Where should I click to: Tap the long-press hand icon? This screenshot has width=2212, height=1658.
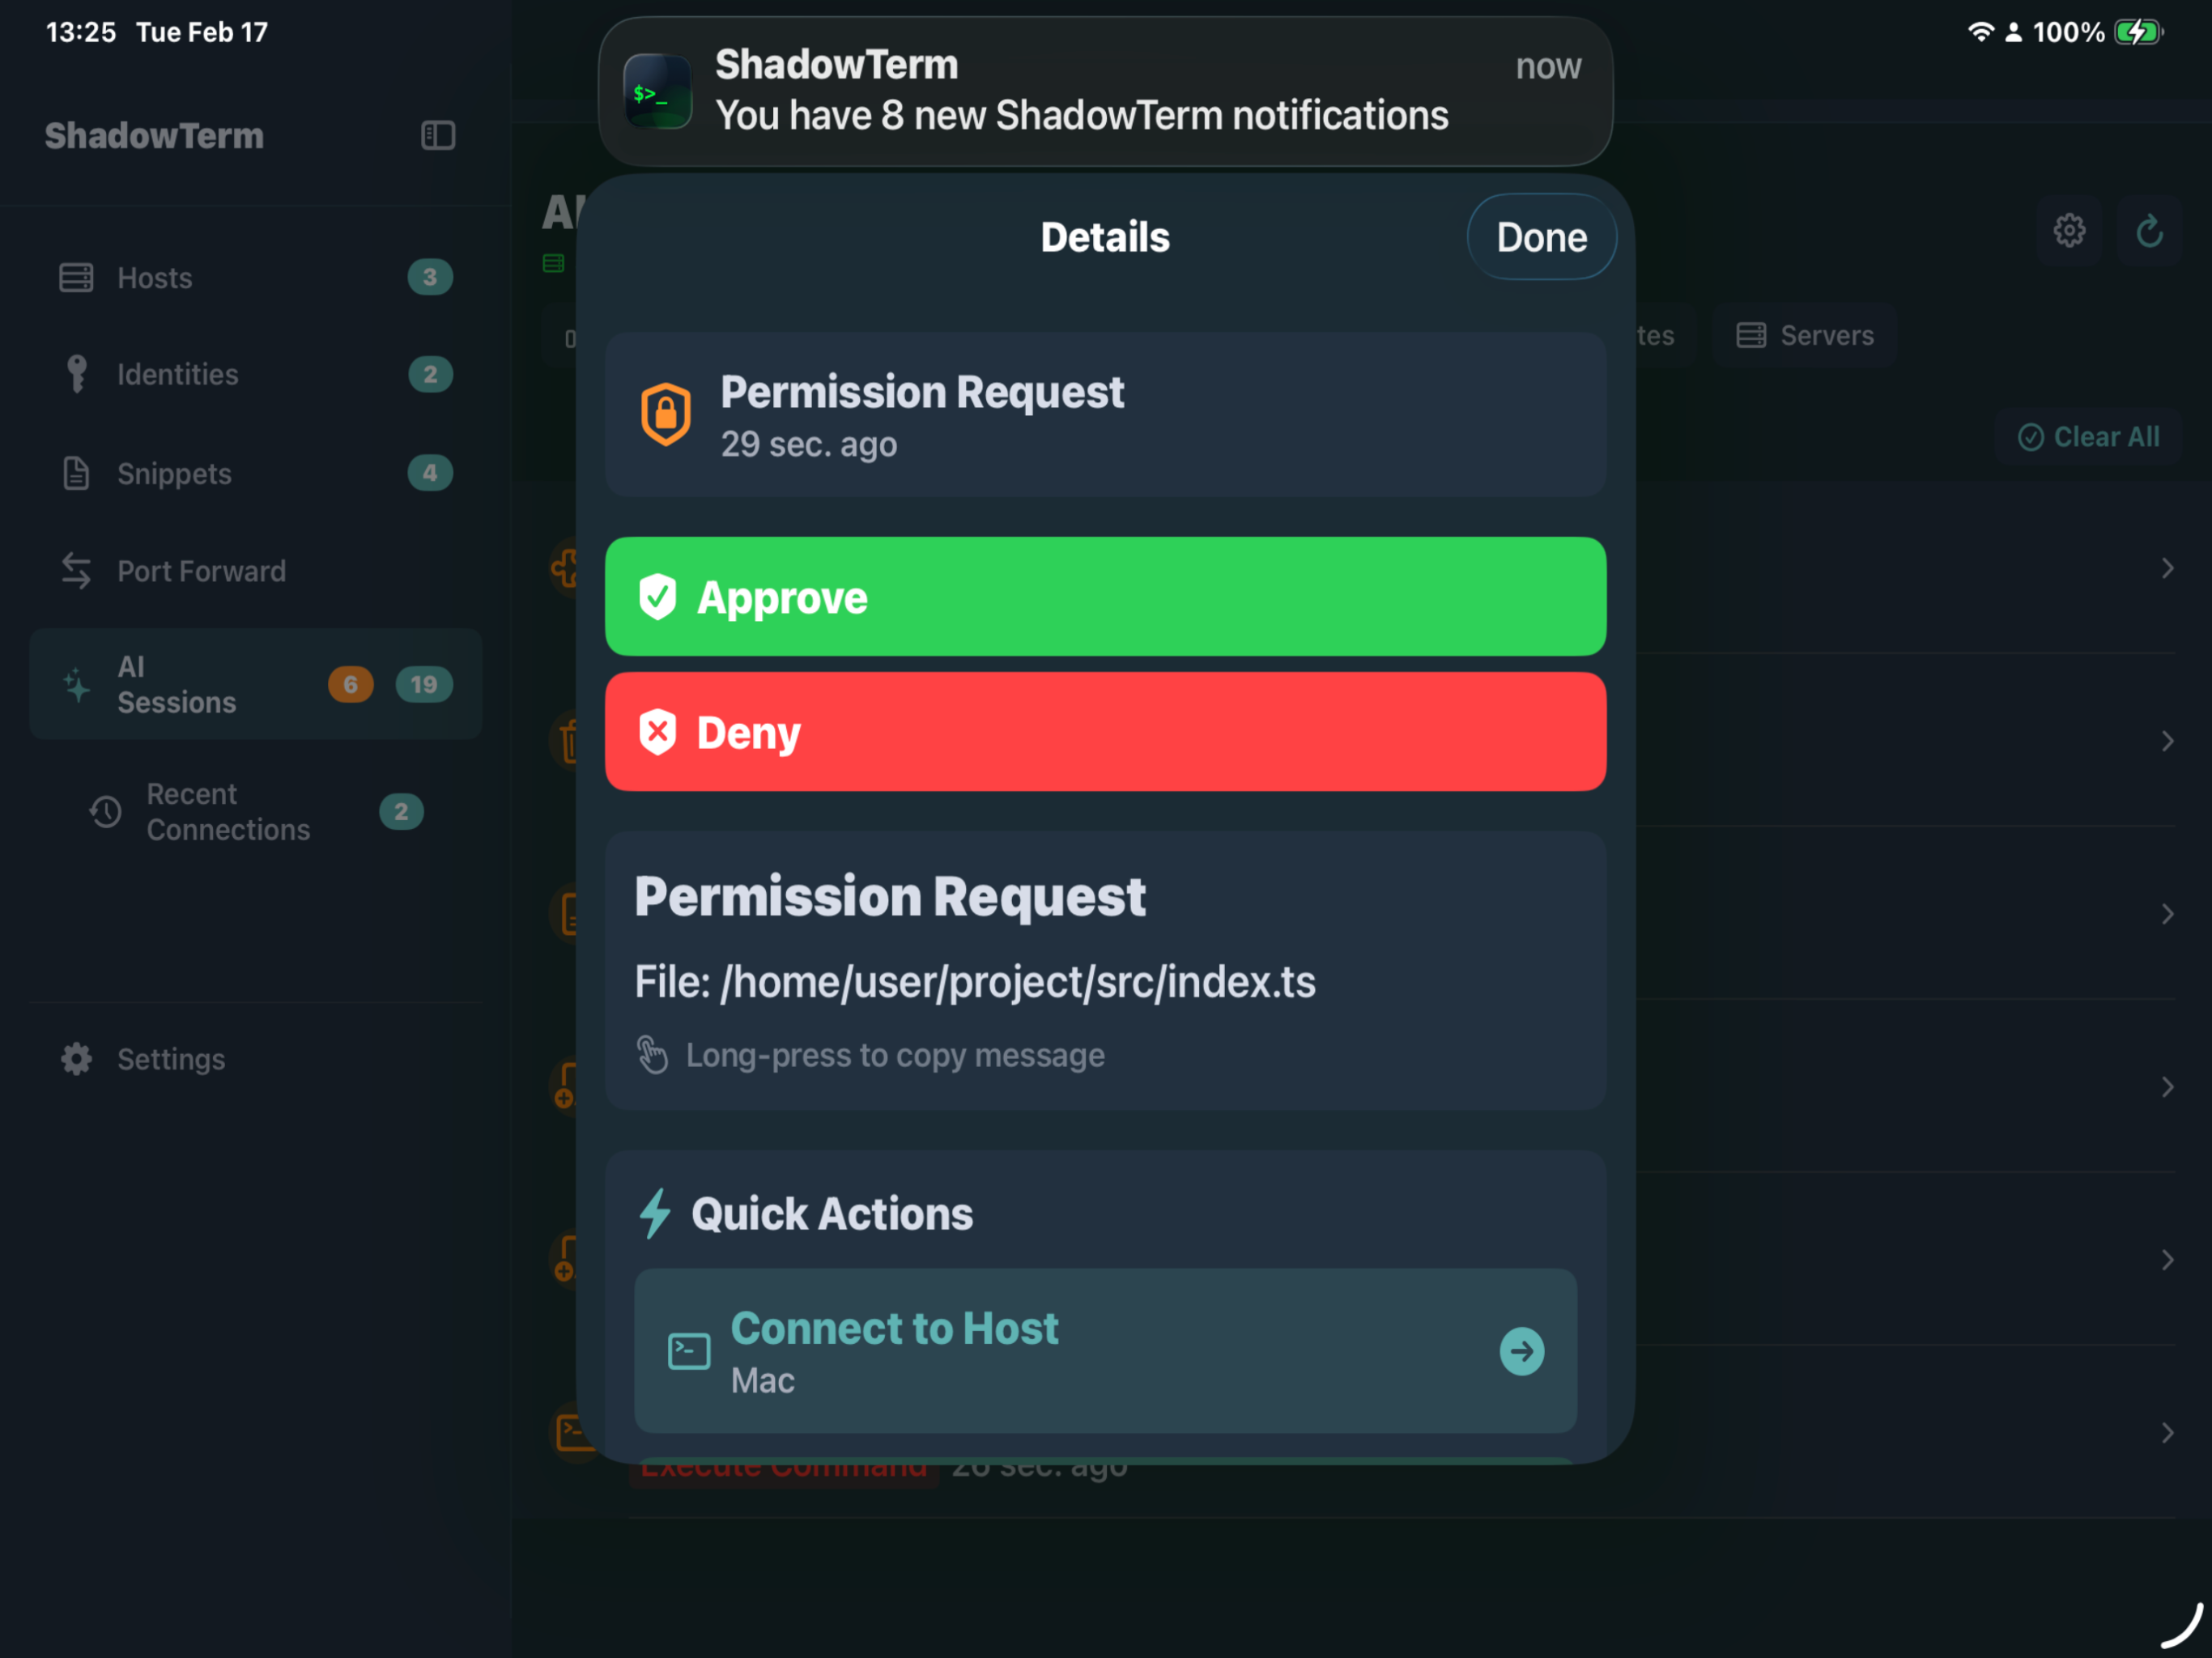[652, 1055]
